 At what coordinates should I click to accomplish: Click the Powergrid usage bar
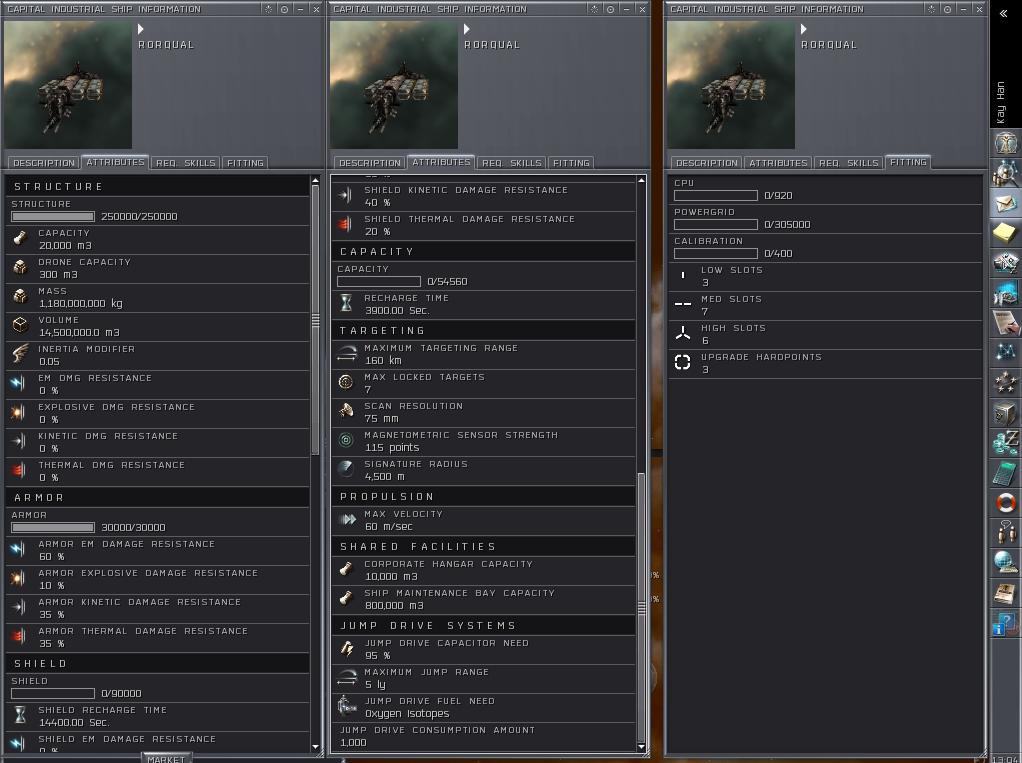click(x=716, y=224)
